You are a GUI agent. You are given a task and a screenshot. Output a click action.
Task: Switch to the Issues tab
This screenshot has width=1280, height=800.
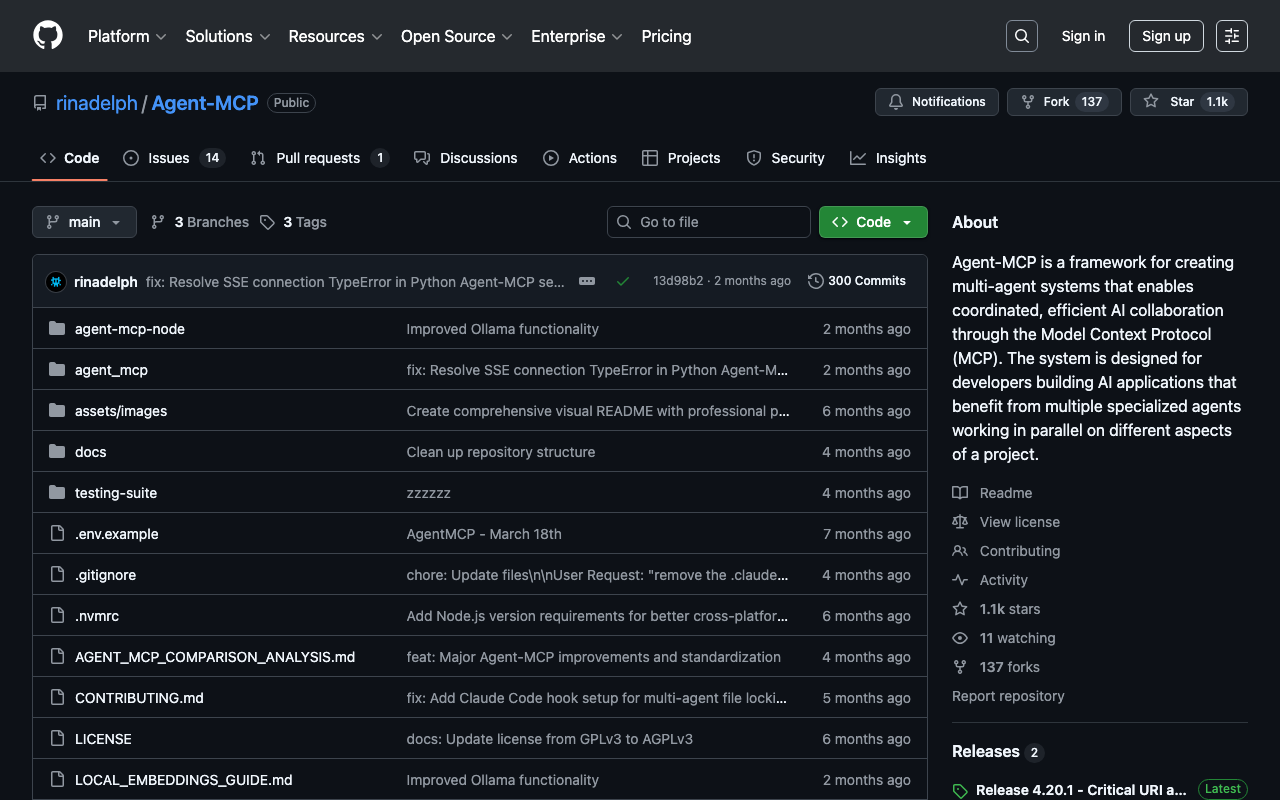[x=168, y=158]
